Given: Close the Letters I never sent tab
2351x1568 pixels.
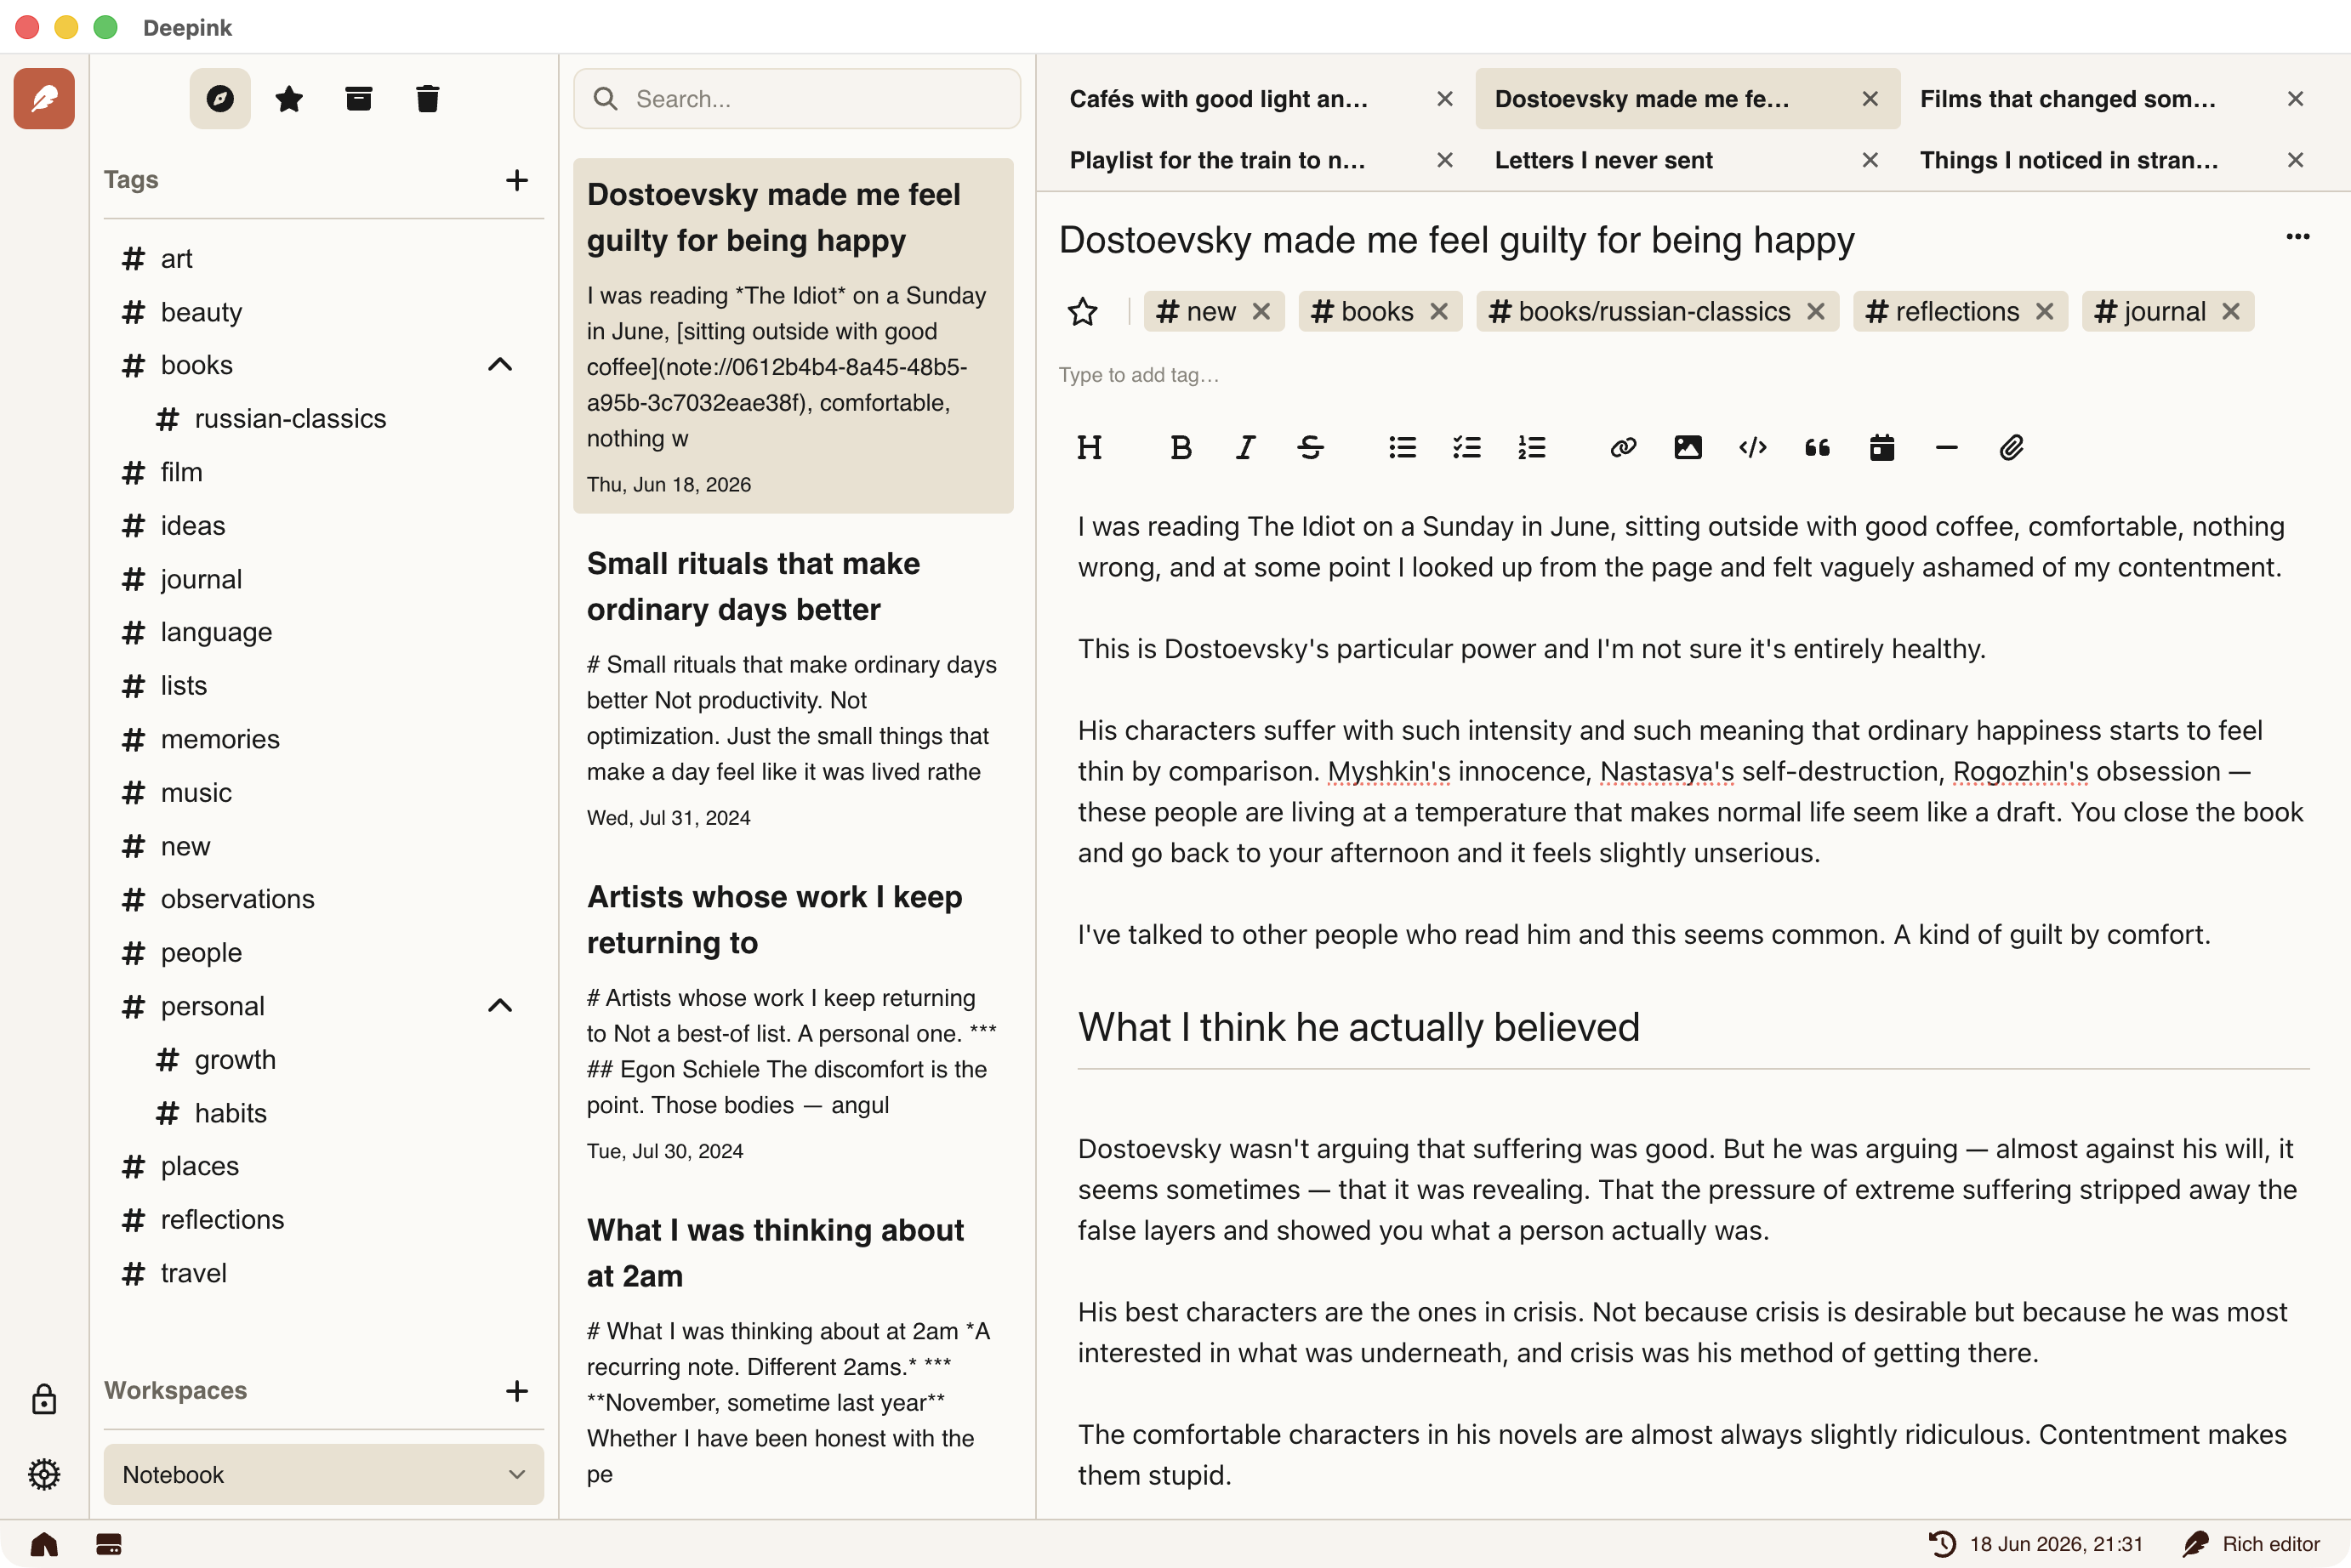Looking at the screenshot, I should [1869, 160].
